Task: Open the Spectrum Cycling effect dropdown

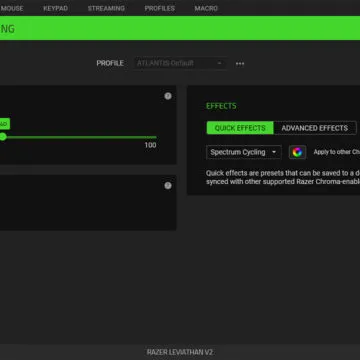Action: (244, 152)
